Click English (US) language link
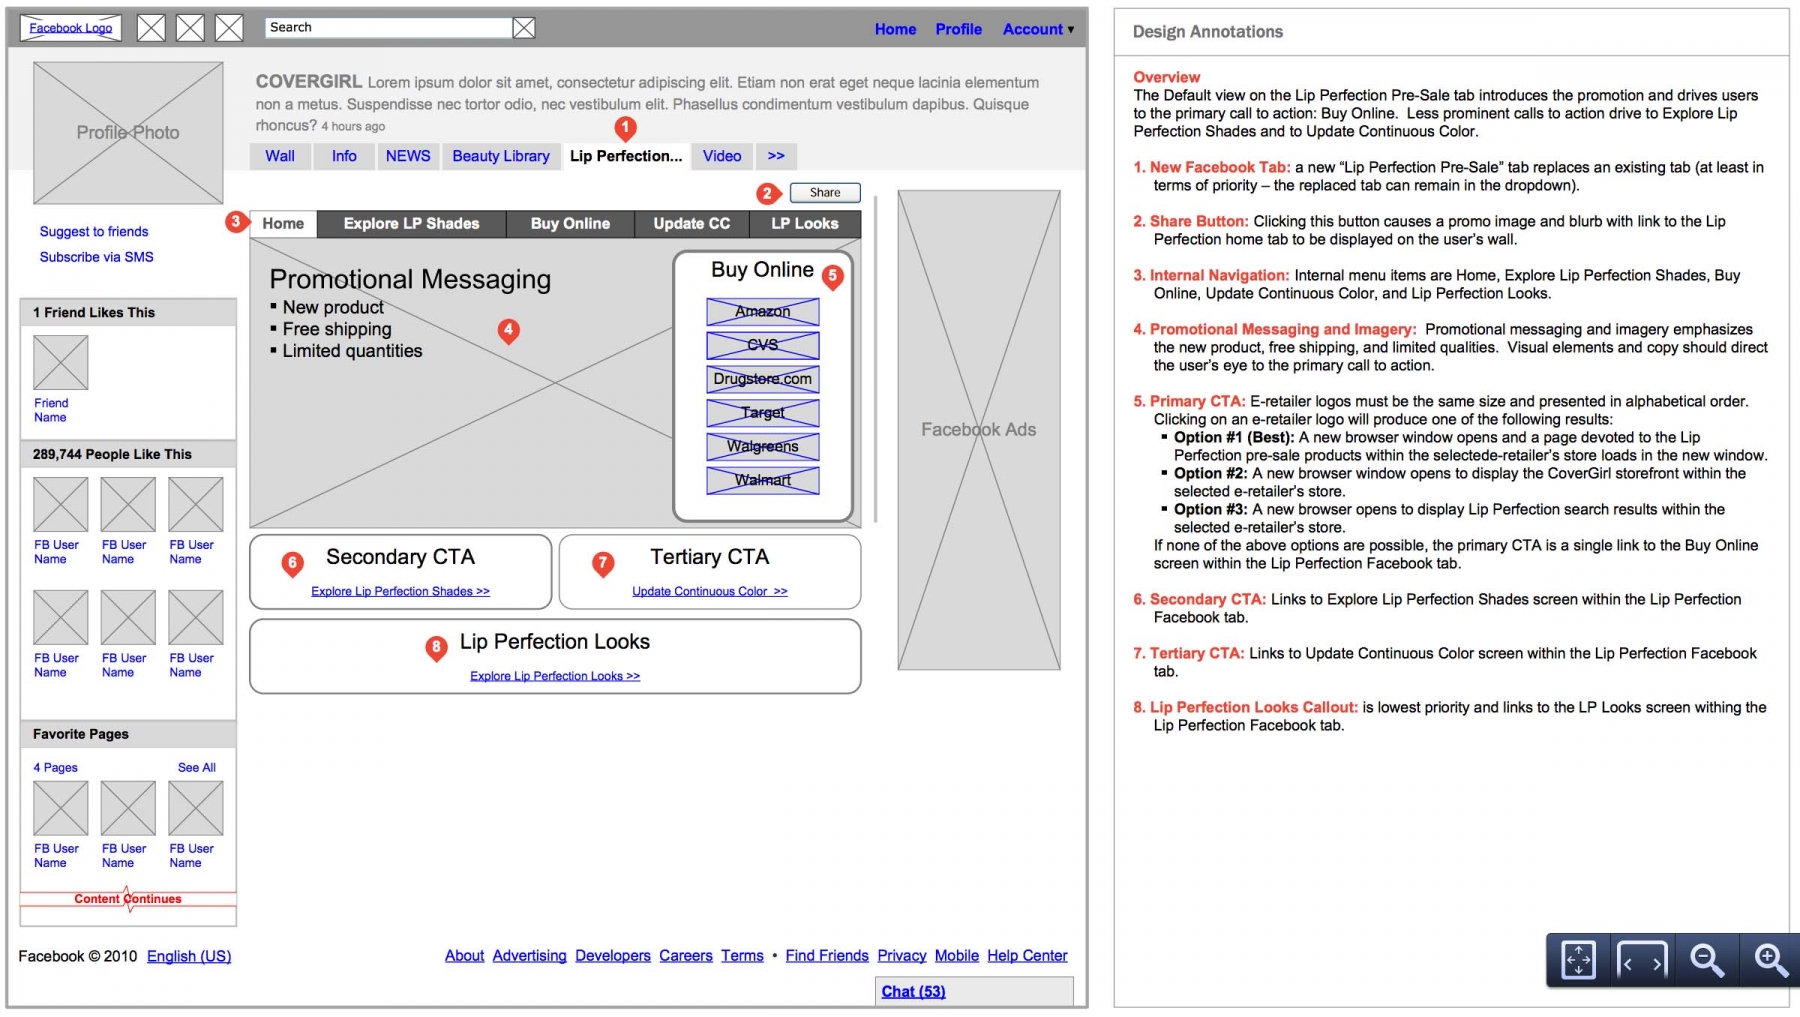 (189, 956)
